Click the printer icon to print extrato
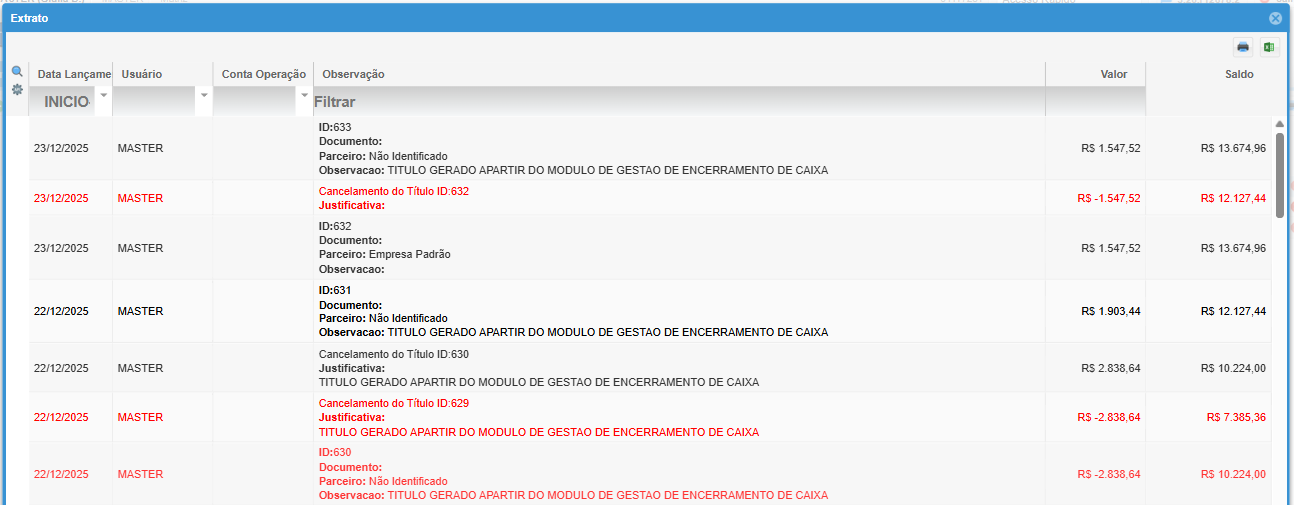 pyautogui.click(x=1243, y=47)
